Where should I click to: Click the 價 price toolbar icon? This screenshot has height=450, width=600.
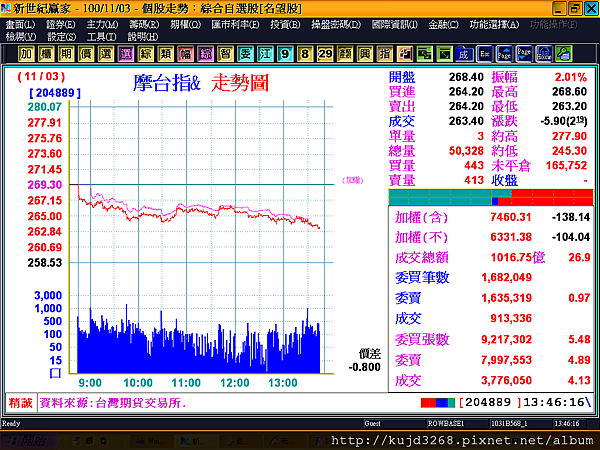(x=86, y=54)
